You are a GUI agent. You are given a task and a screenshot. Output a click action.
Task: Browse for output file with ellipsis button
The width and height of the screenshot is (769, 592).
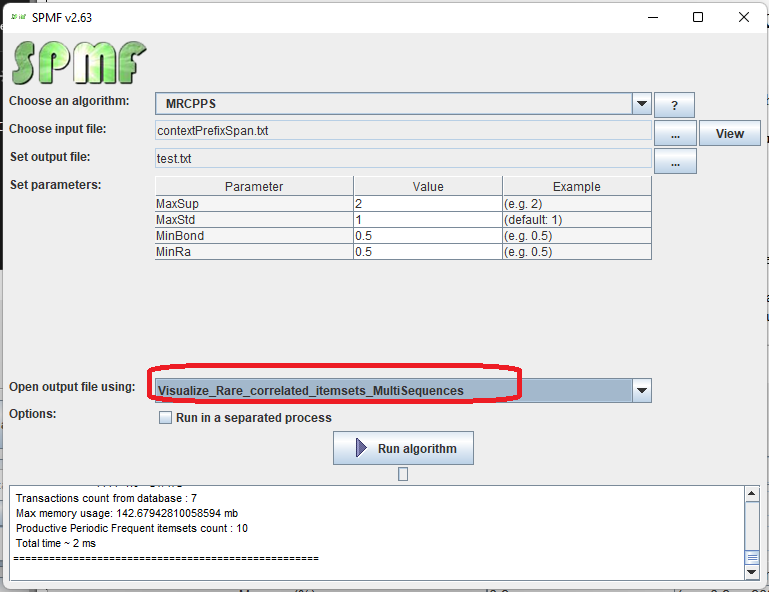point(674,161)
